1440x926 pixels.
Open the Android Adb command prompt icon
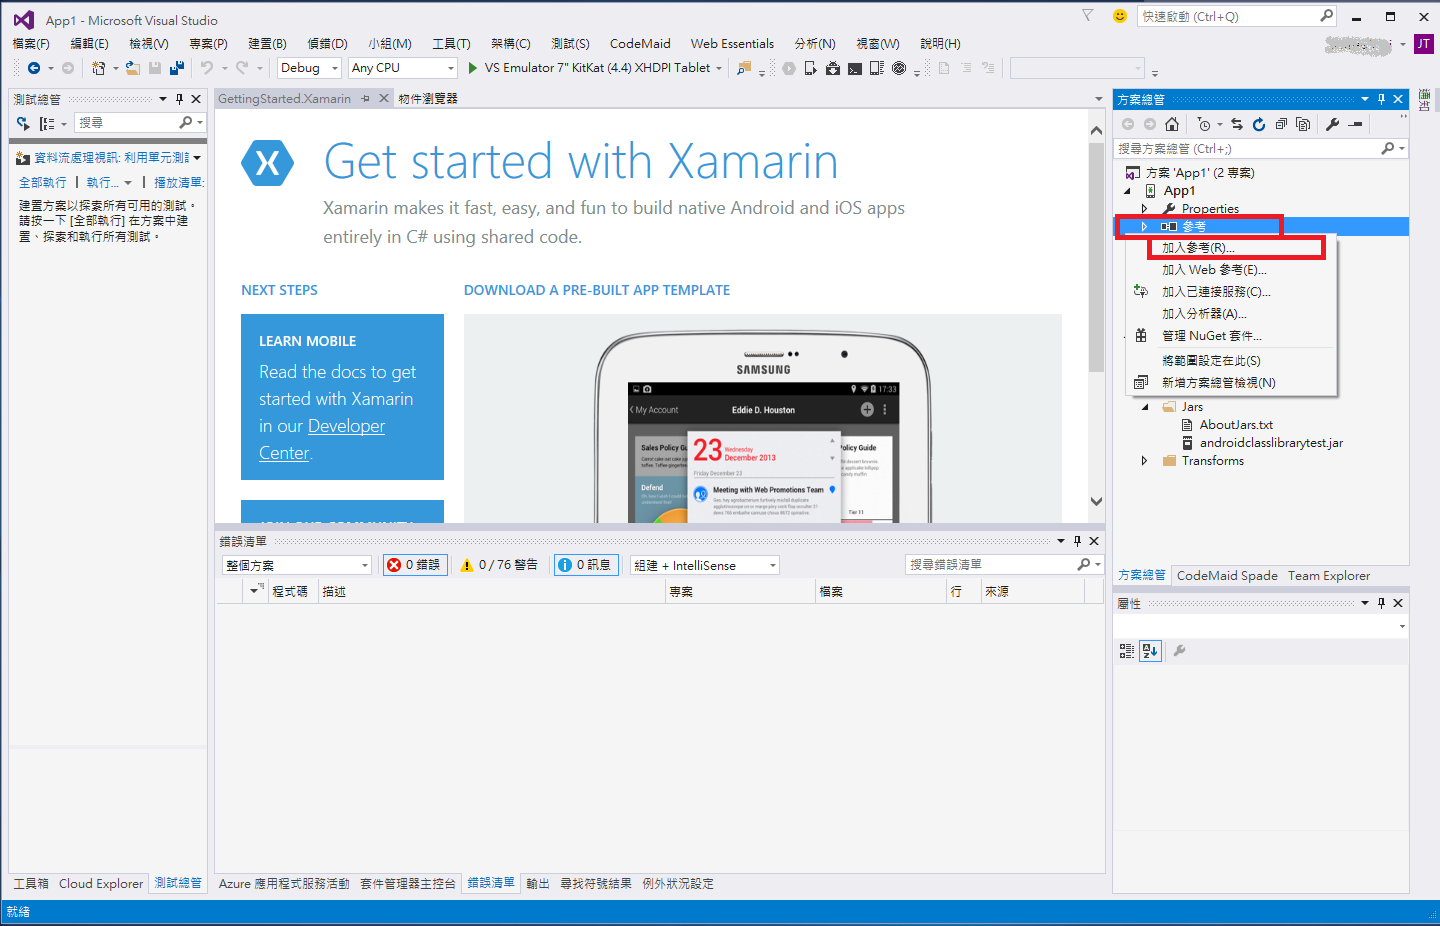(x=855, y=69)
